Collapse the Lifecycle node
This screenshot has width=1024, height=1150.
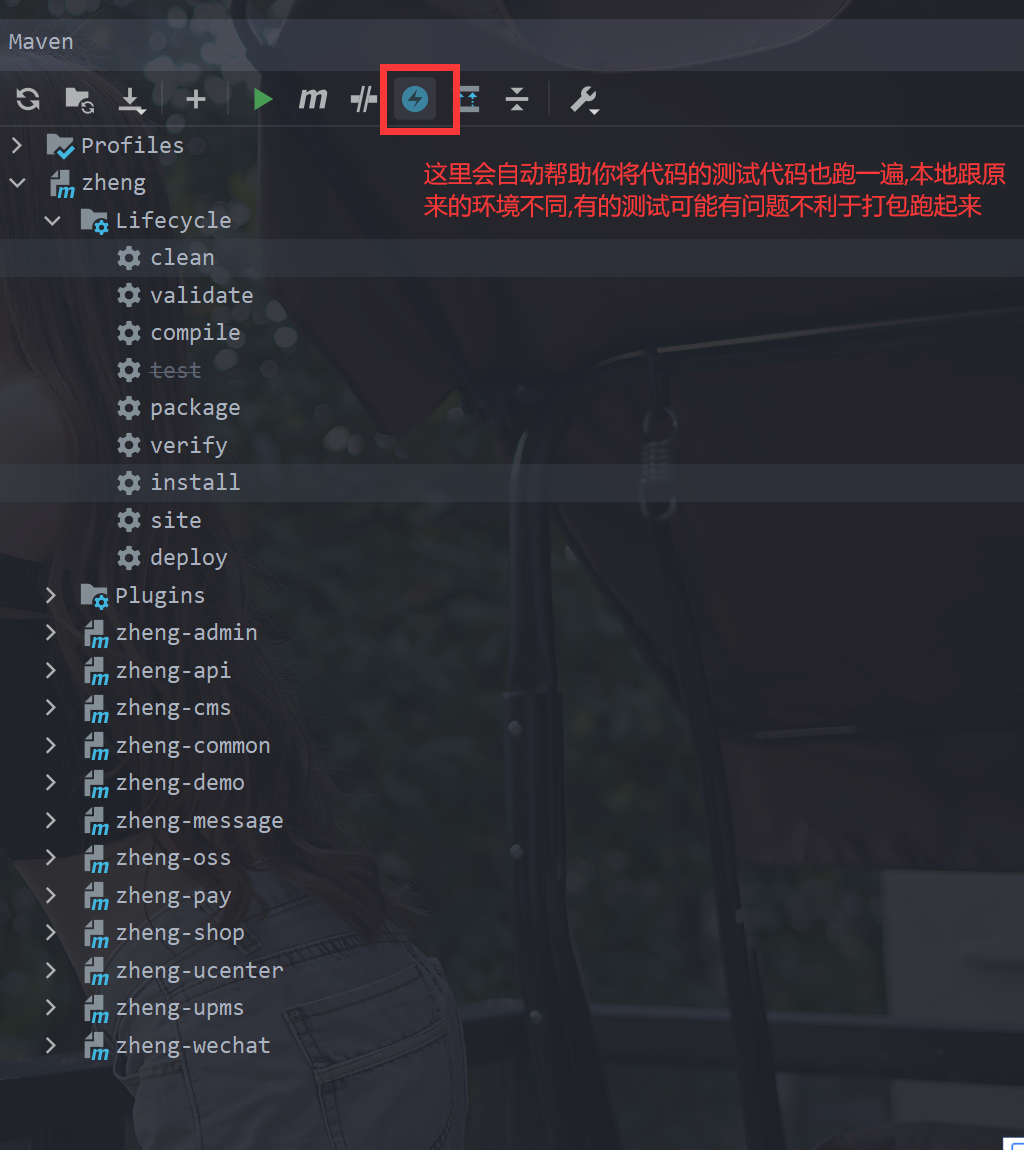(x=51, y=220)
